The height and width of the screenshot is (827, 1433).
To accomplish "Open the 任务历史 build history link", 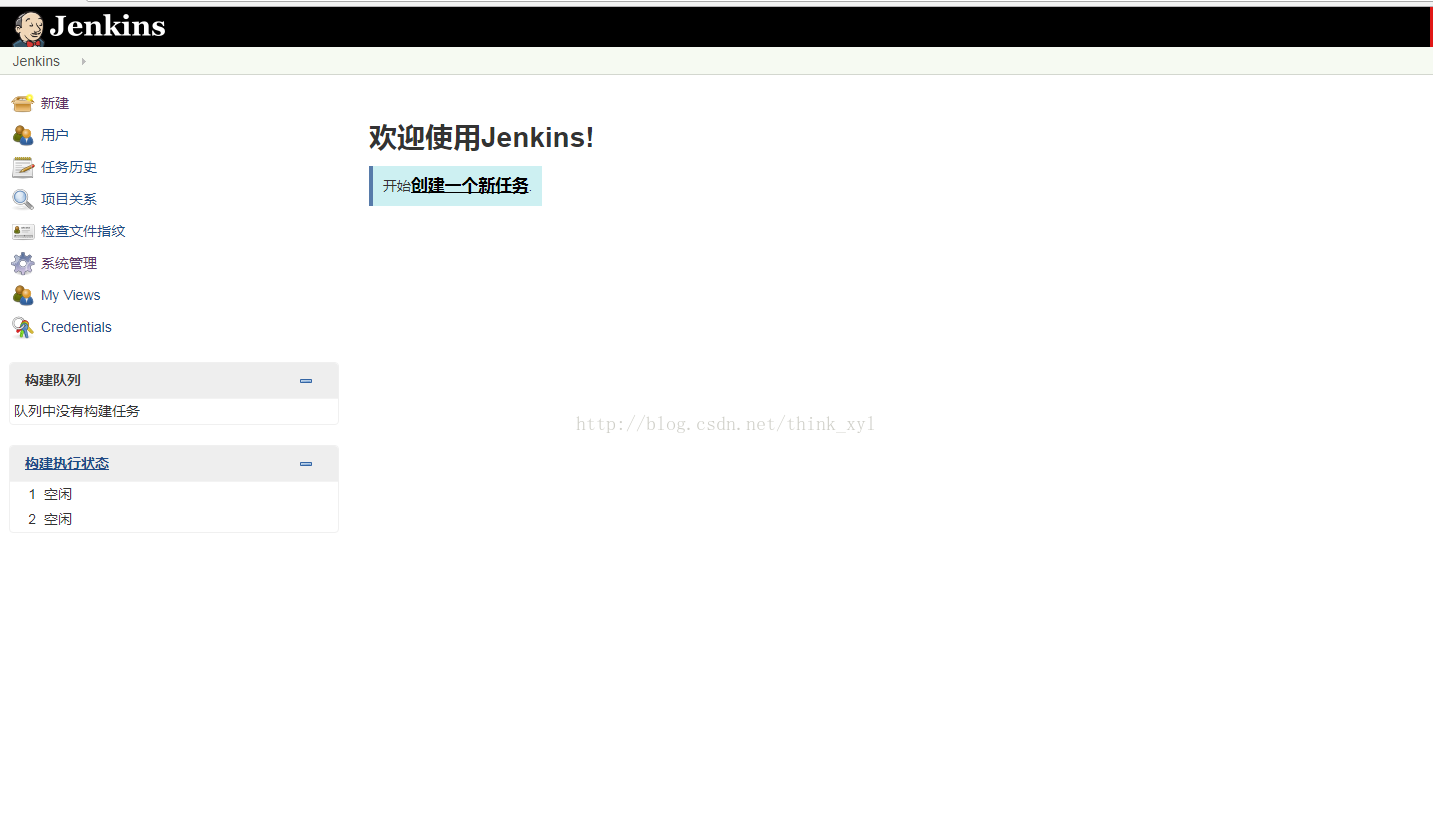I will coord(69,167).
